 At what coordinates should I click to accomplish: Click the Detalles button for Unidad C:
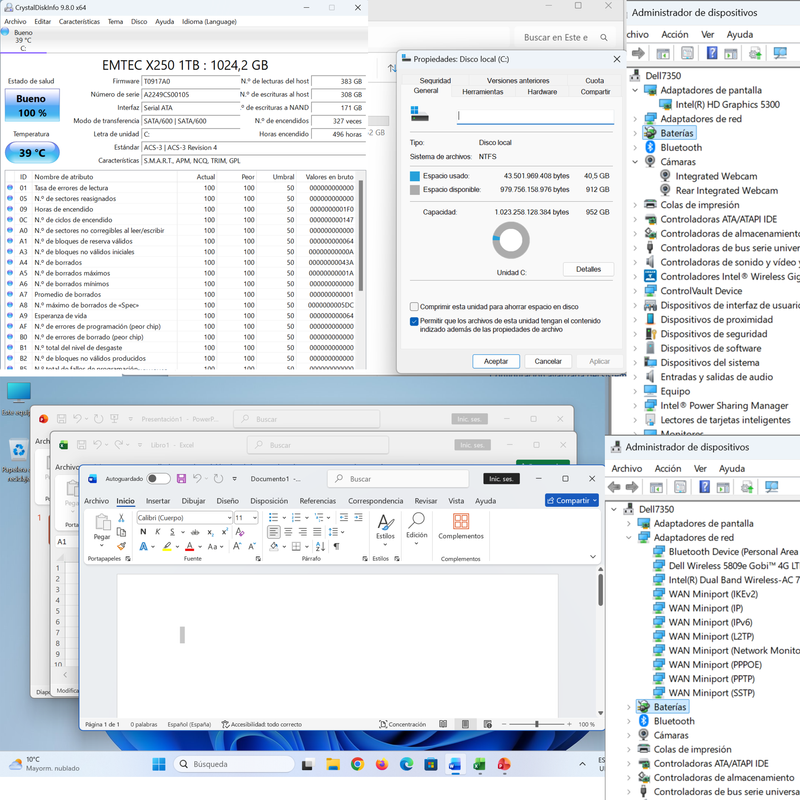click(588, 269)
